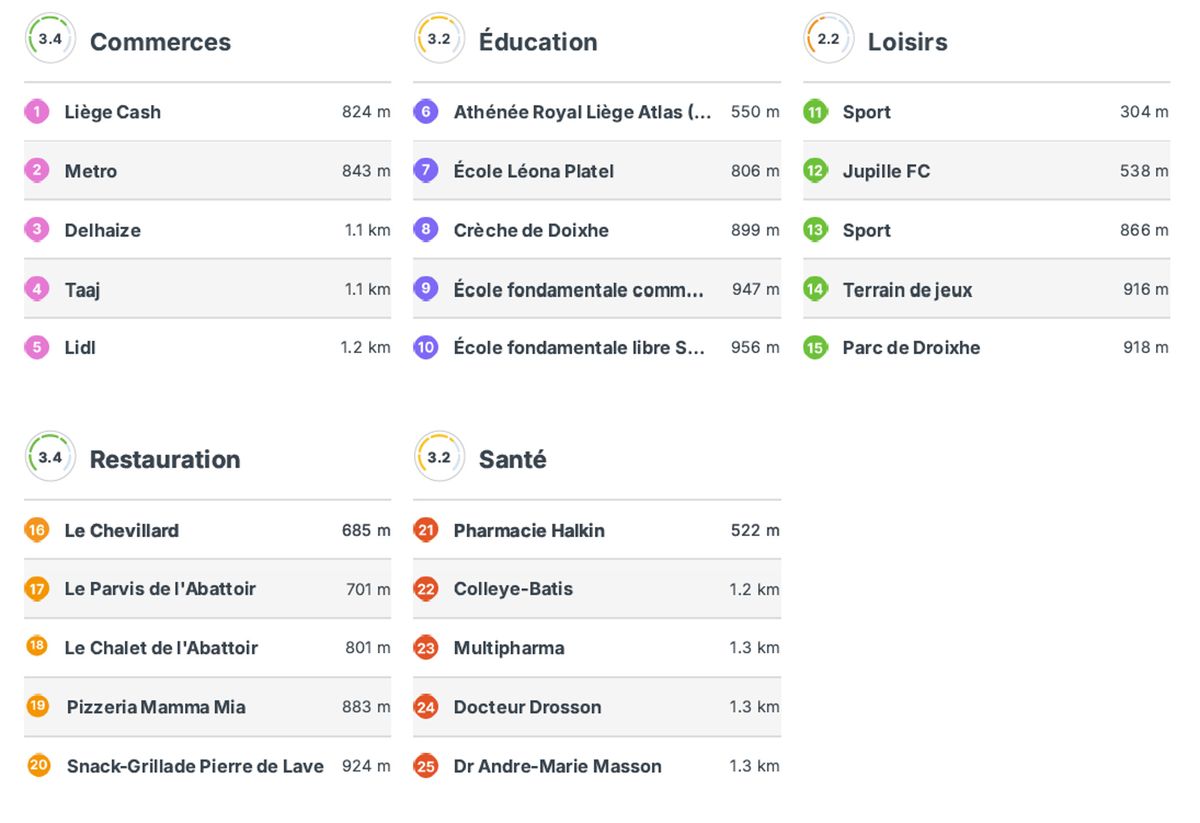Image resolution: width=1200 pixels, height=823 pixels.
Task: Click the Commerces 3.4 score gauge
Action: tap(50, 39)
